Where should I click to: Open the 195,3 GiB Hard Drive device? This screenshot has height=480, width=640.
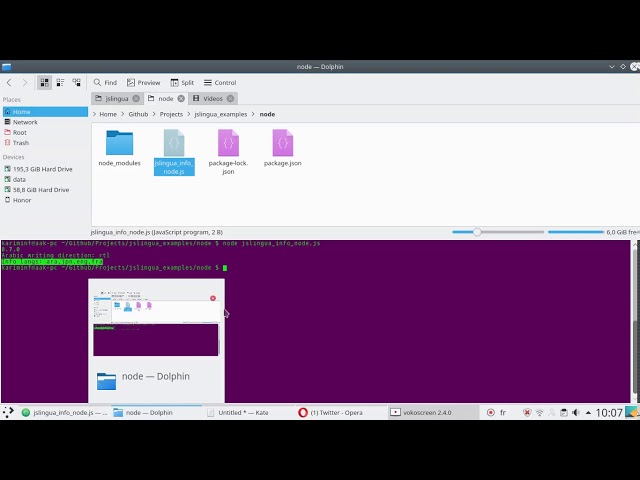[45, 169]
